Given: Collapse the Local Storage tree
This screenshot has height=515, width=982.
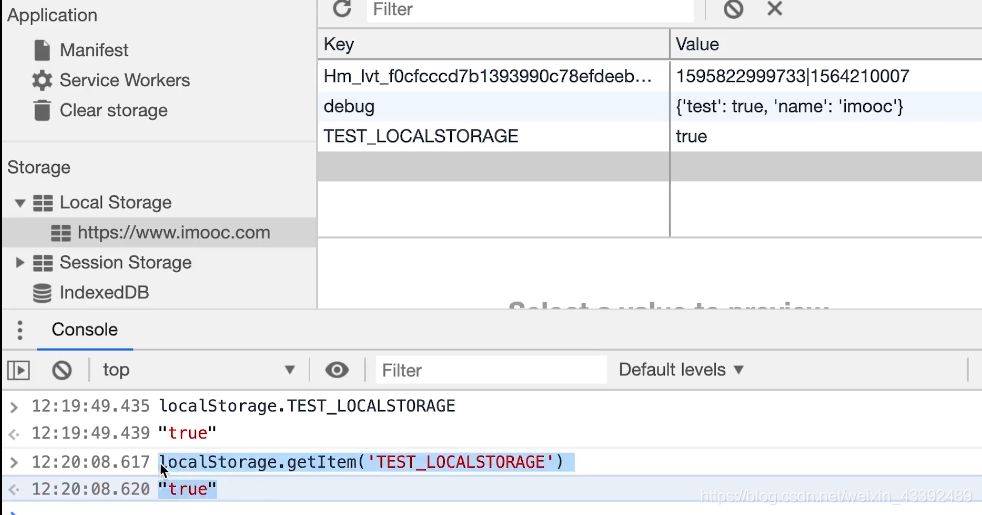Looking at the screenshot, I should [x=20, y=203].
